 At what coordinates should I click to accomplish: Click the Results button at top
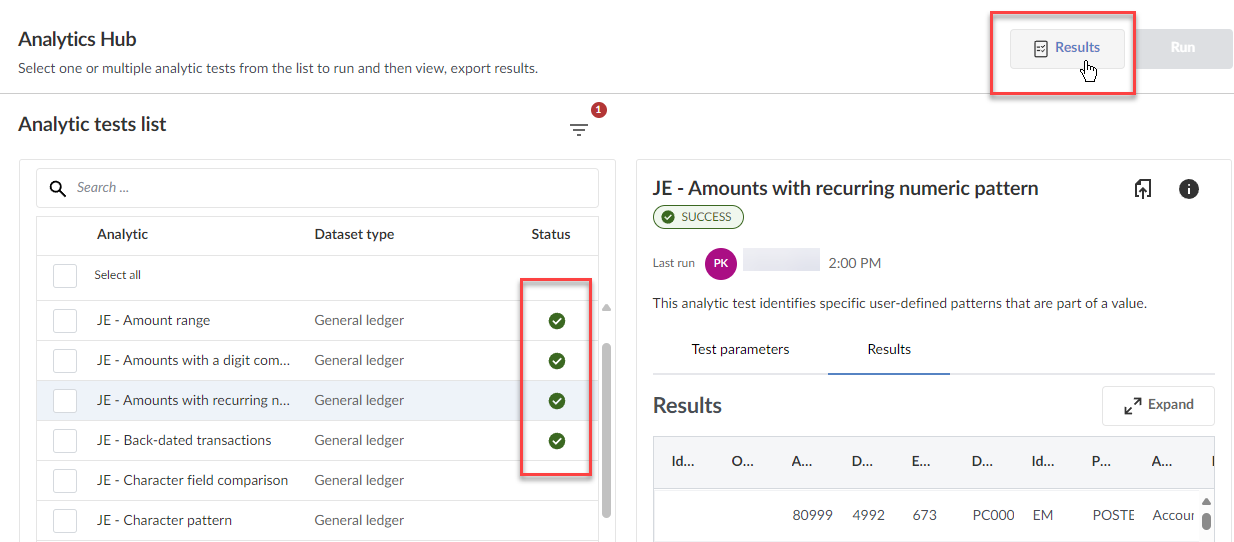[1067, 48]
